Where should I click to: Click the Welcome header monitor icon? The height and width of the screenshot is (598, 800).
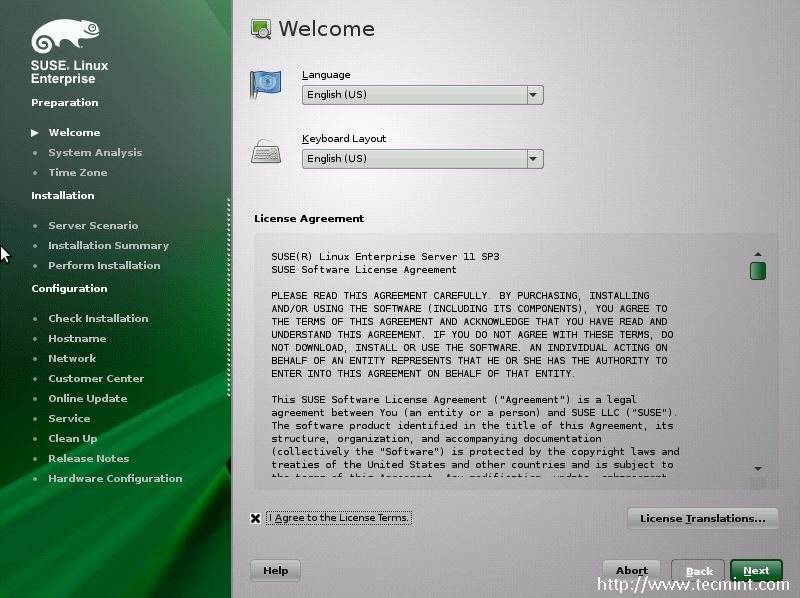click(261, 29)
